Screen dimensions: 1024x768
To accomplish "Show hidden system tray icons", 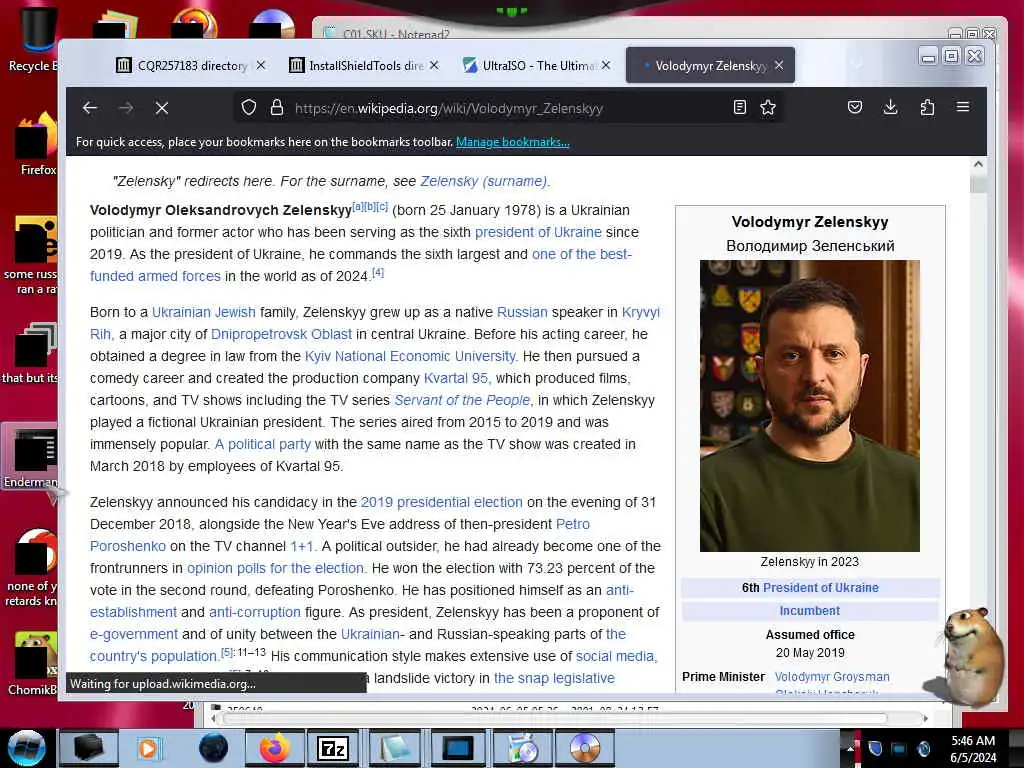I will (x=851, y=748).
